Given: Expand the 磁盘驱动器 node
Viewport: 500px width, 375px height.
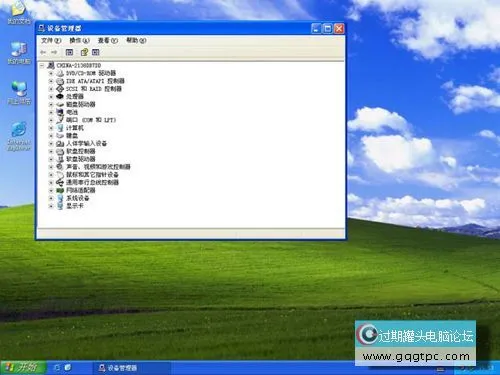Looking at the screenshot, I should click(51, 104).
